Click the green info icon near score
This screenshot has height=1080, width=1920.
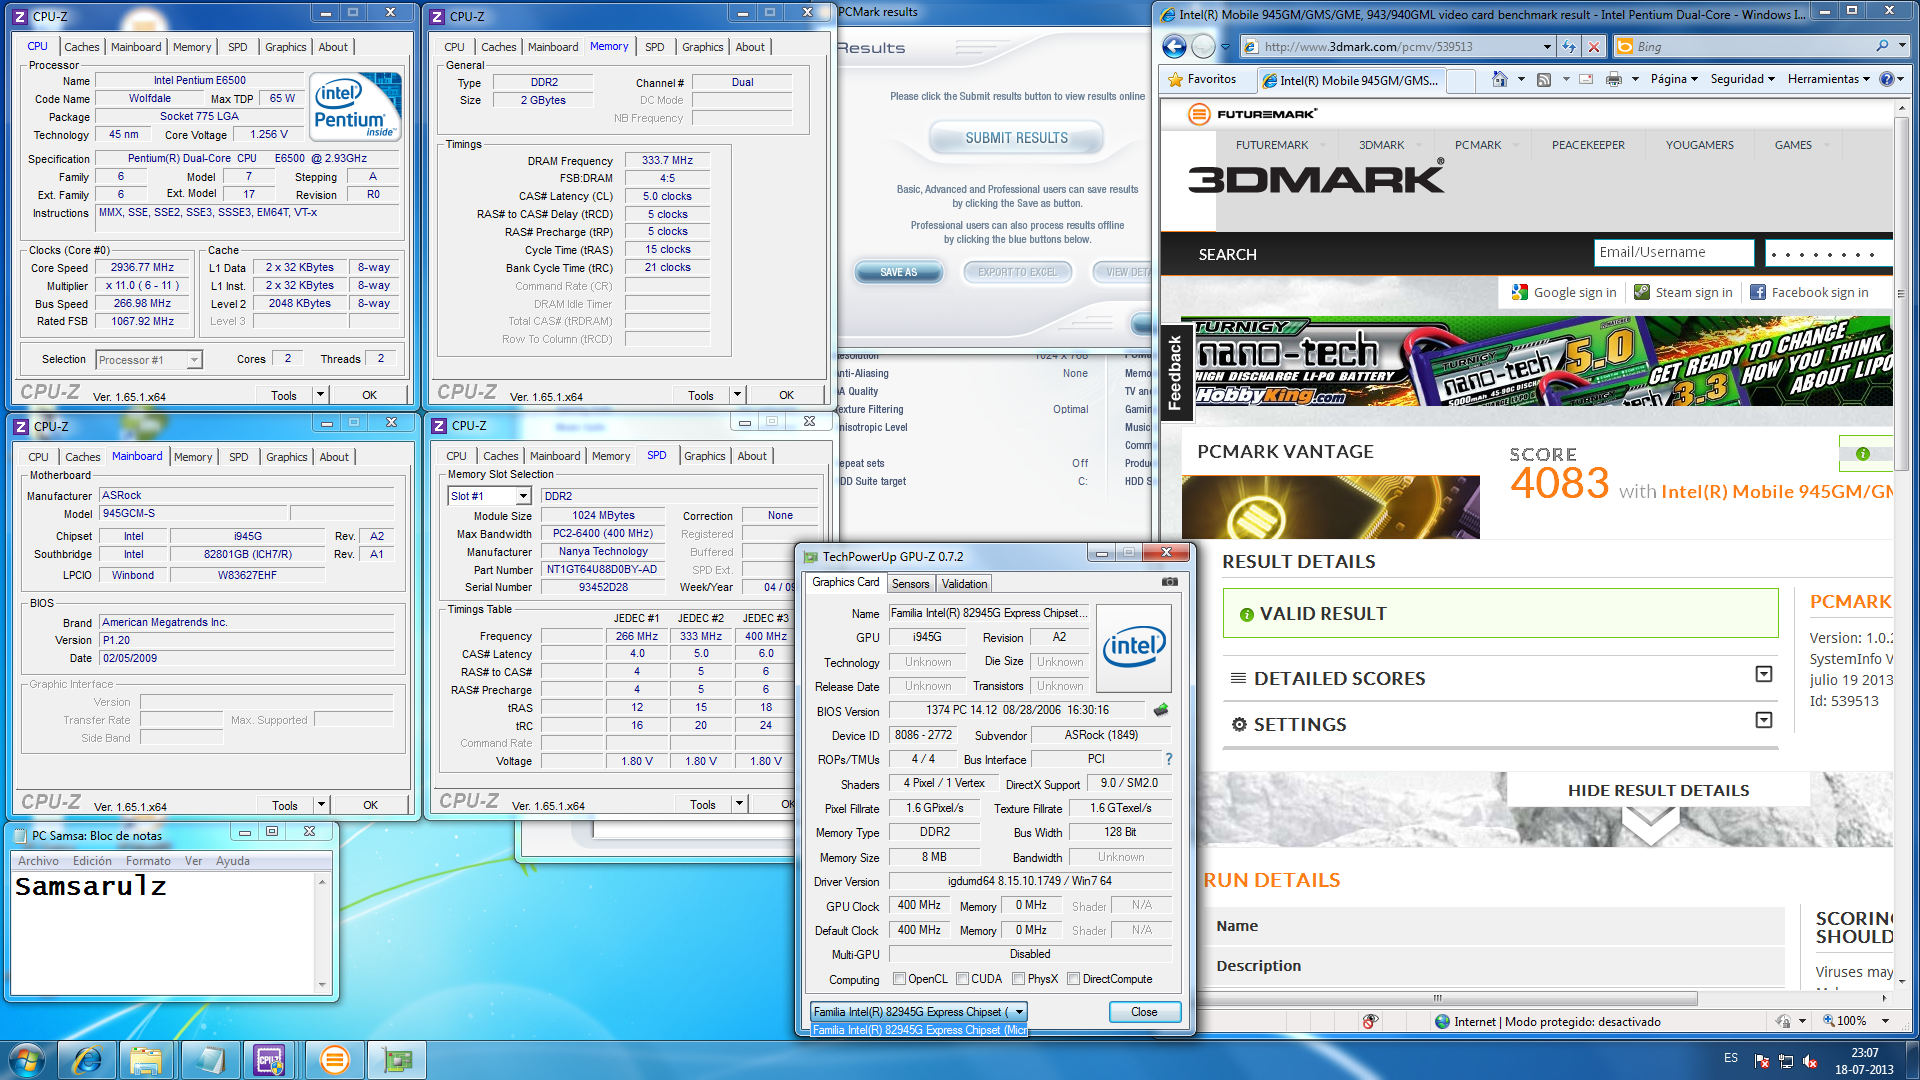pos(1862,454)
